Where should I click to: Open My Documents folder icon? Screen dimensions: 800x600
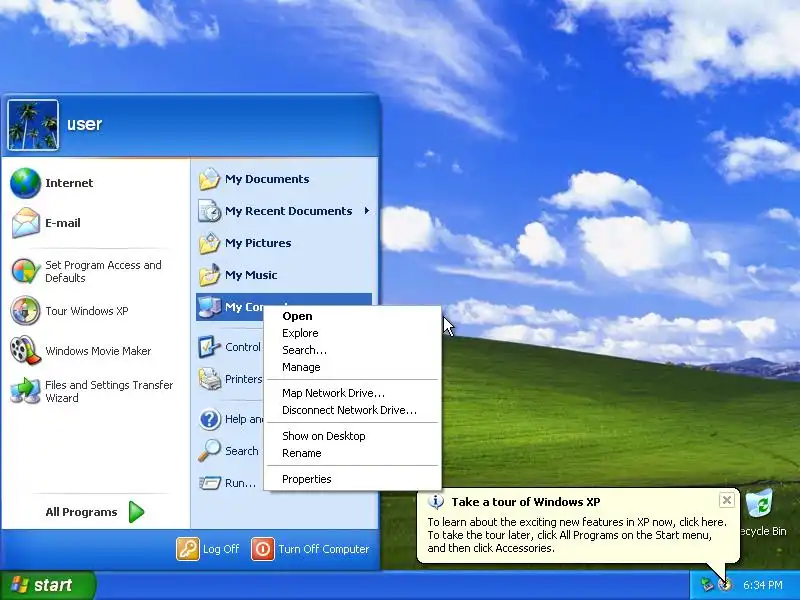click(x=209, y=179)
